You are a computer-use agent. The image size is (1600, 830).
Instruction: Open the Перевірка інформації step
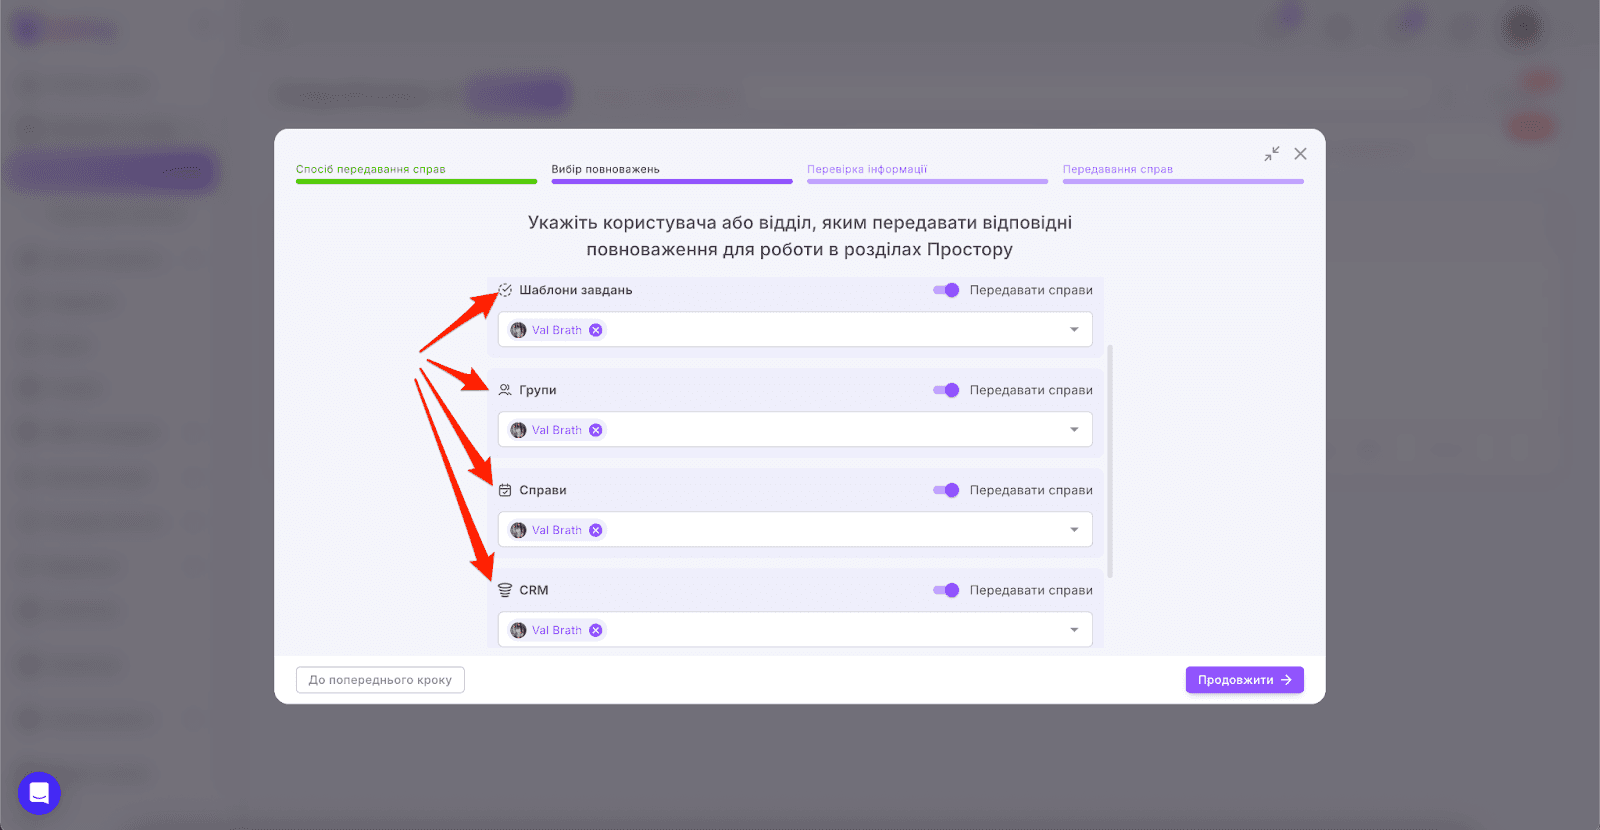(x=928, y=172)
